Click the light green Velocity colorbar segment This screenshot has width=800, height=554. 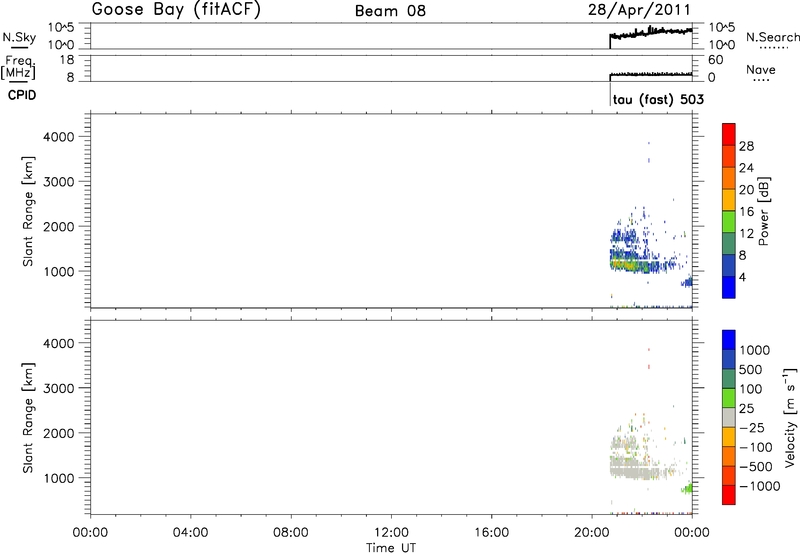(x=729, y=398)
